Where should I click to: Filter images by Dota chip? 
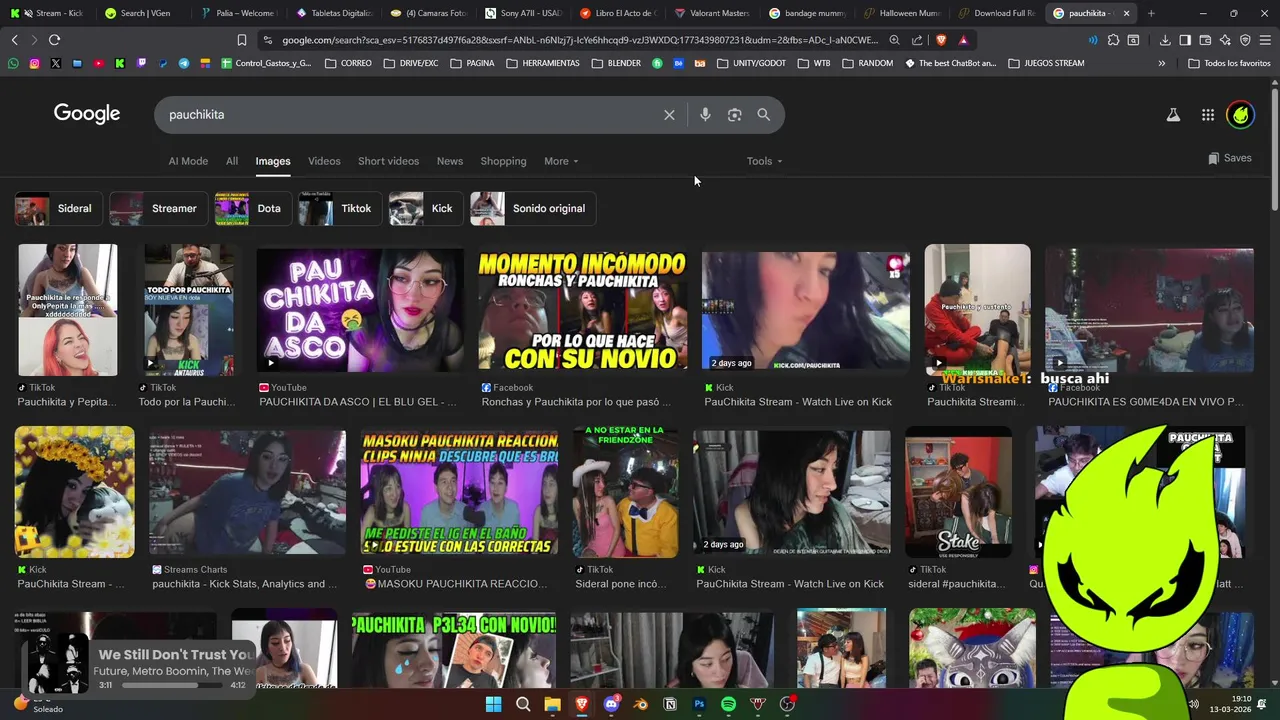coord(253,208)
